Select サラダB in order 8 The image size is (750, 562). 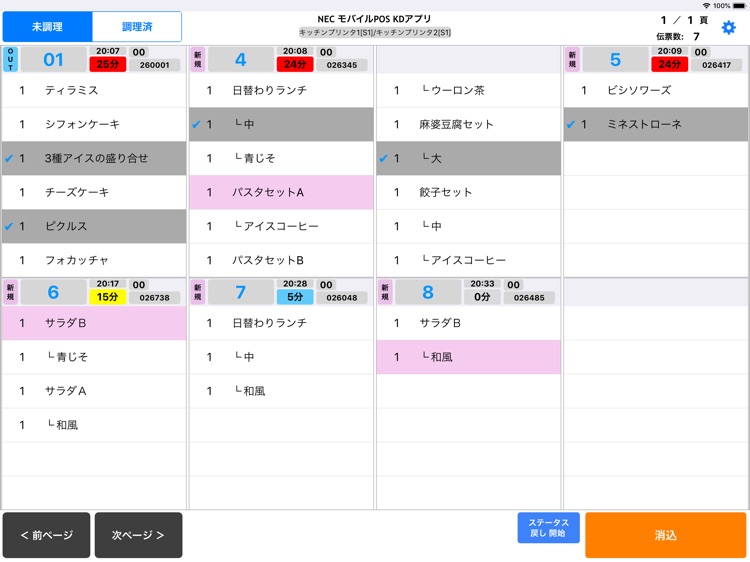point(469,323)
